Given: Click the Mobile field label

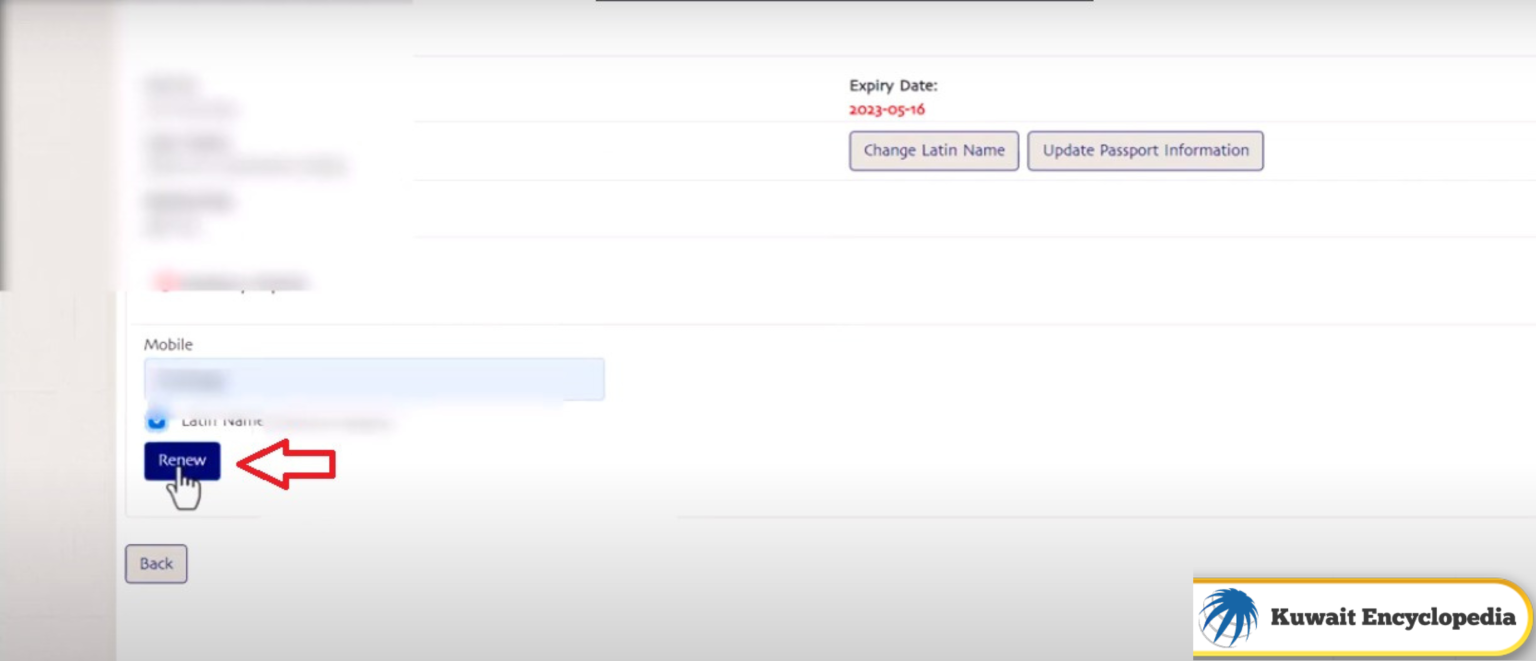Looking at the screenshot, I should (168, 344).
